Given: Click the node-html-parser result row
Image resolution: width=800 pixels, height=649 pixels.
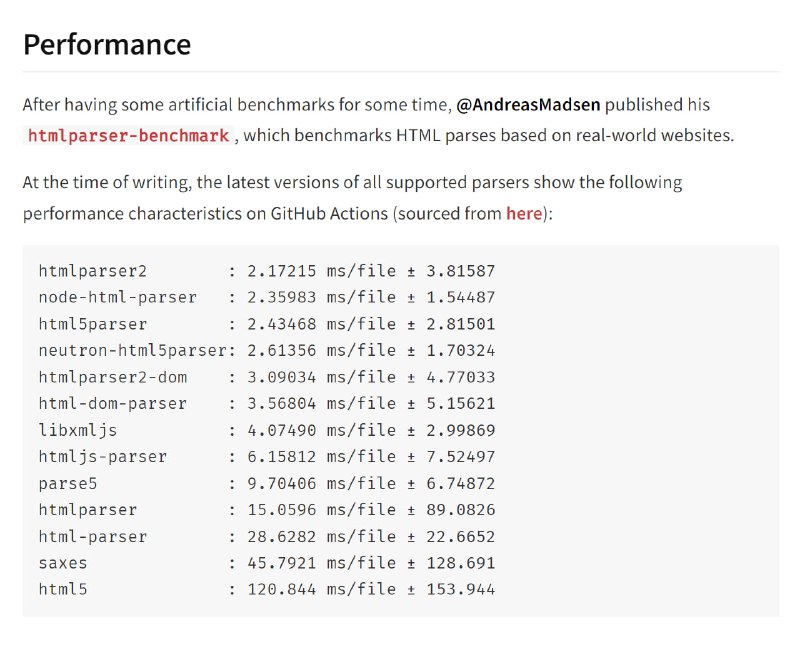Looking at the screenshot, I should (267, 297).
